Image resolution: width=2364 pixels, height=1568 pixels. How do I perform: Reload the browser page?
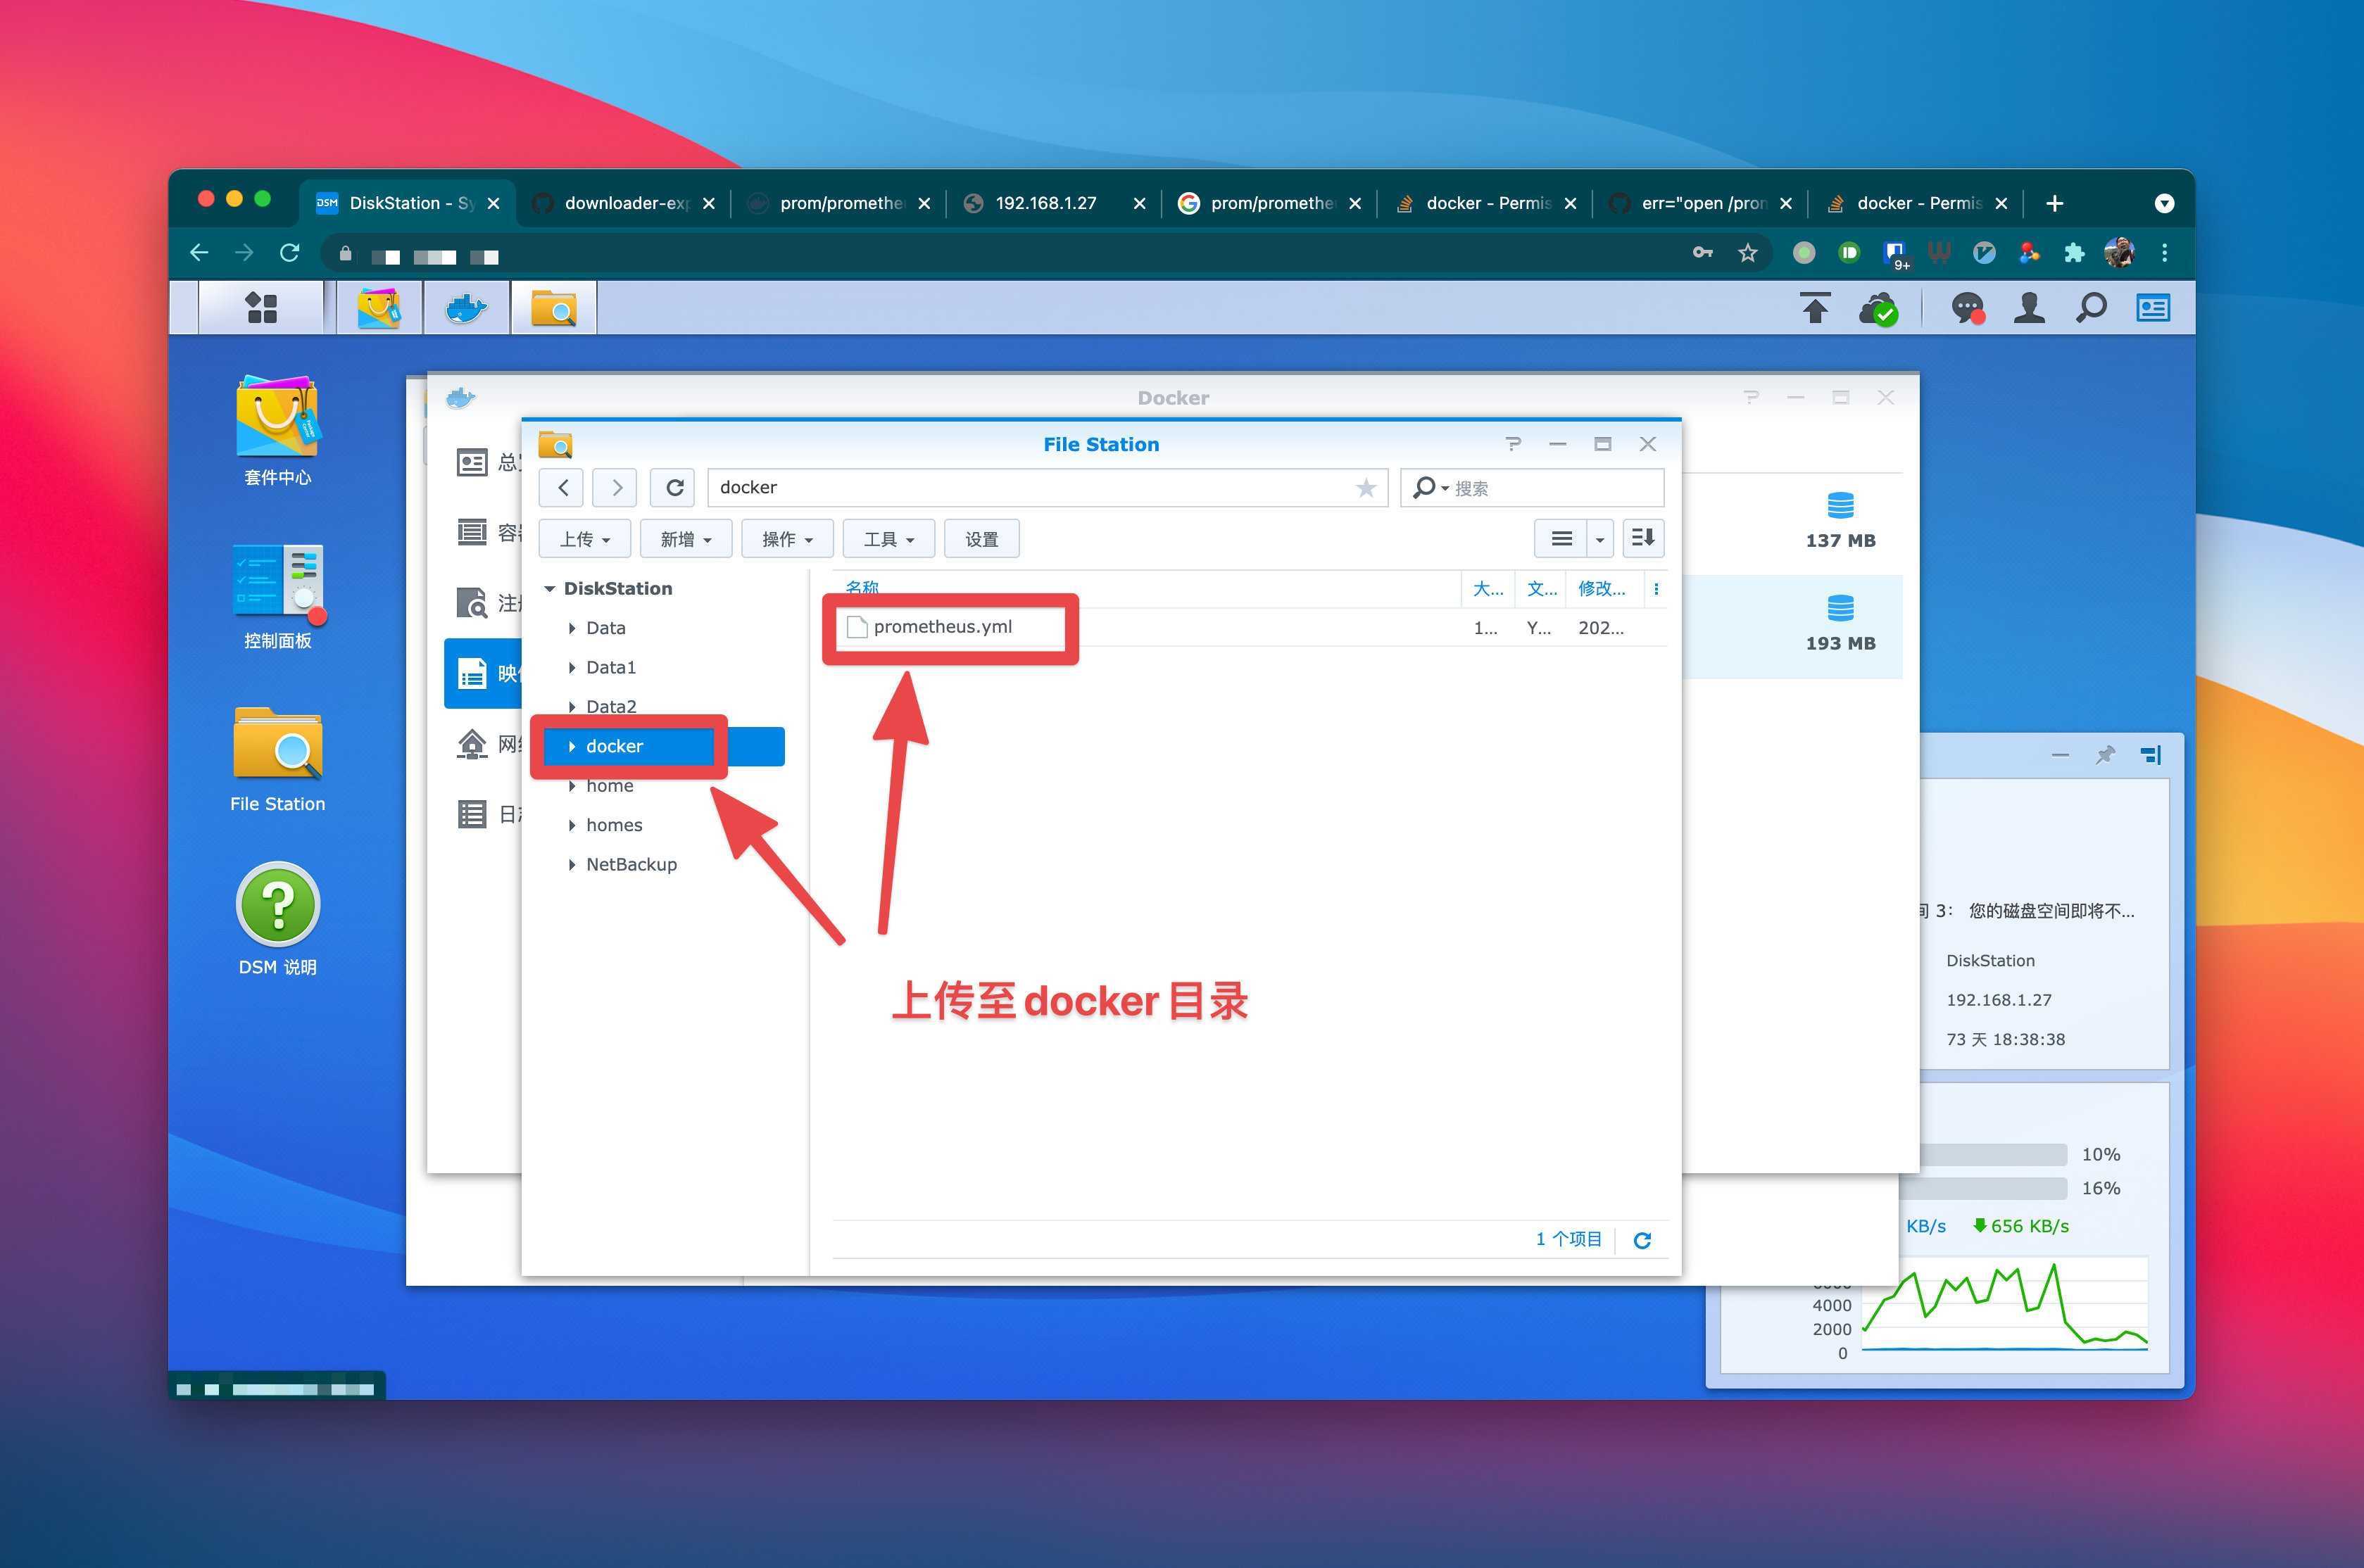[290, 253]
